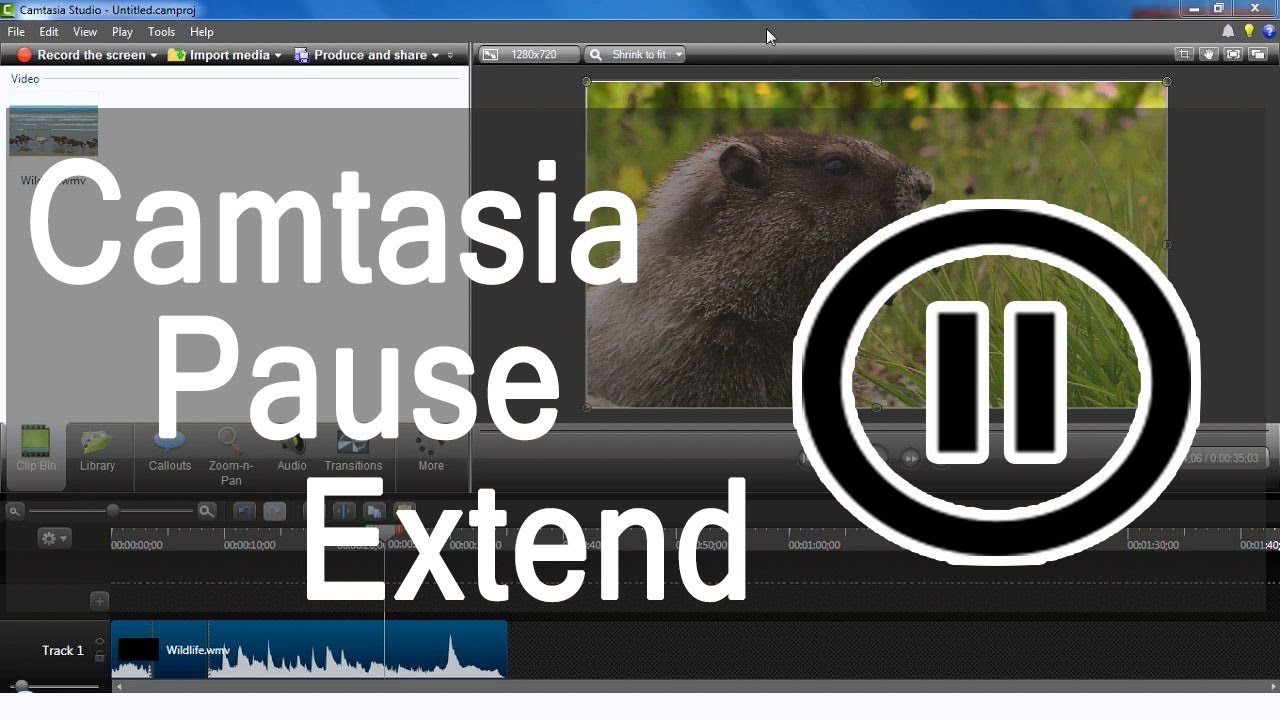The width and height of the screenshot is (1280, 720).
Task: Click the playhead marker on the timeline ruler
Action: [x=384, y=534]
